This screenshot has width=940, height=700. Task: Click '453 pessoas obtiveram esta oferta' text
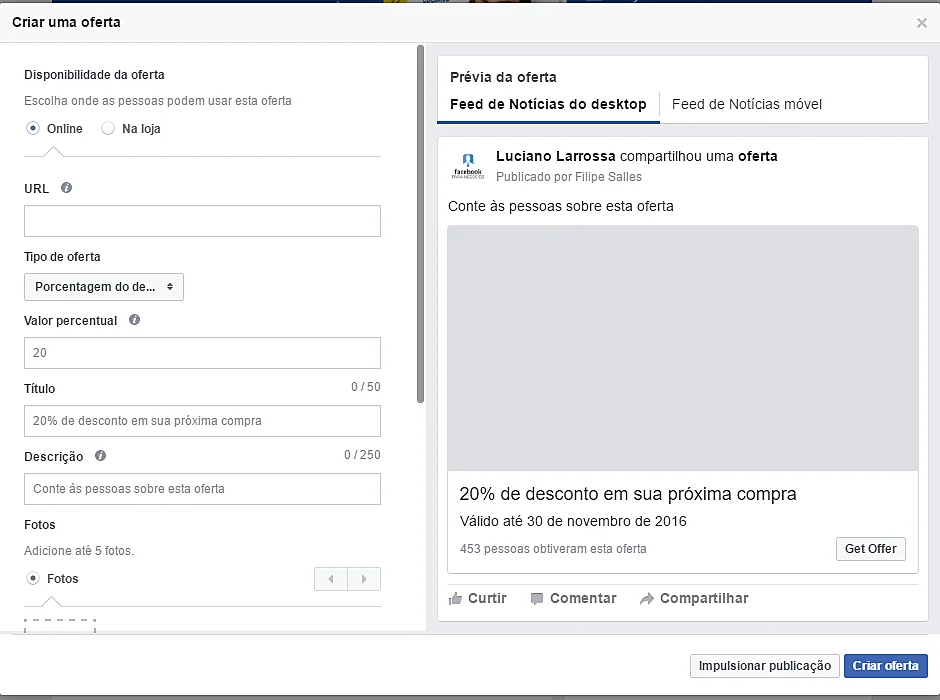[553, 549]
